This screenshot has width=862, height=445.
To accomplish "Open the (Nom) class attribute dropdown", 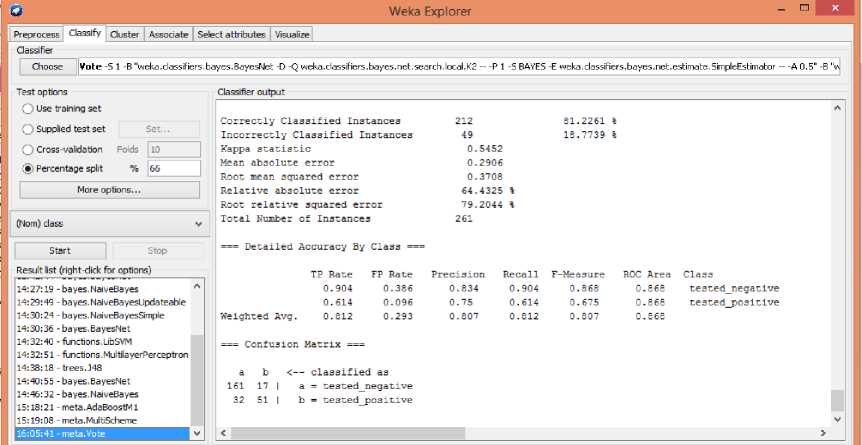I will [x=108, y=224].
